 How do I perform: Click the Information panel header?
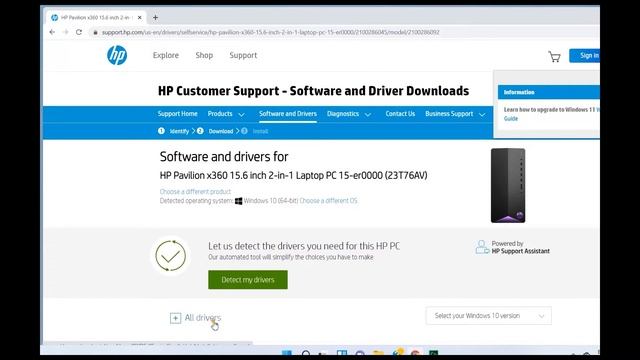pyautogui.click(x=549, y=92)
